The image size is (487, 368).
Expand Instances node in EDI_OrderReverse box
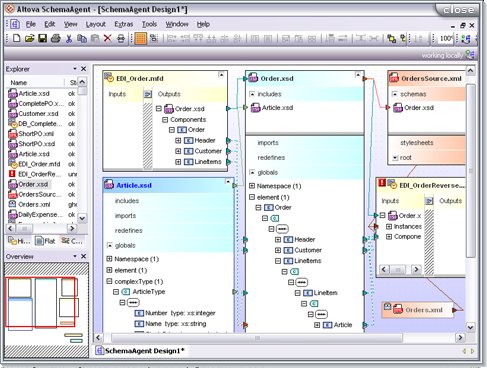[389, 226]
